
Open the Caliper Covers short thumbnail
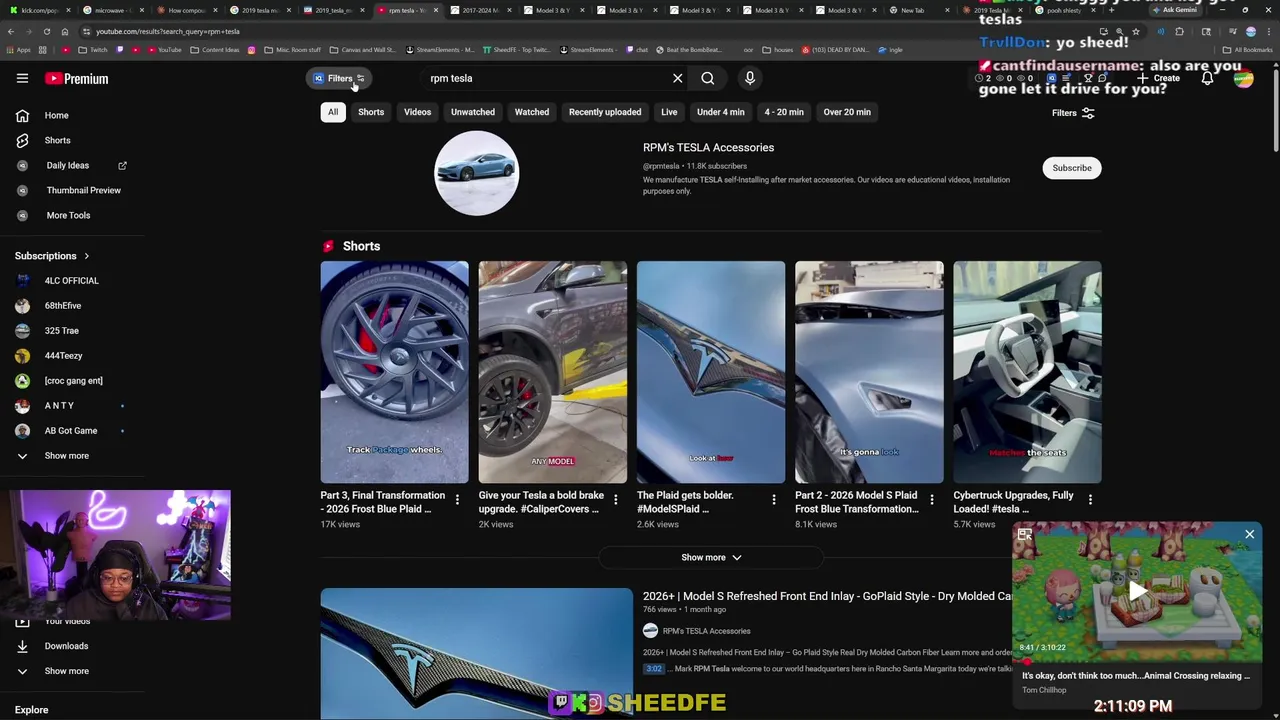pyautogui.click(x=552, y=372)
